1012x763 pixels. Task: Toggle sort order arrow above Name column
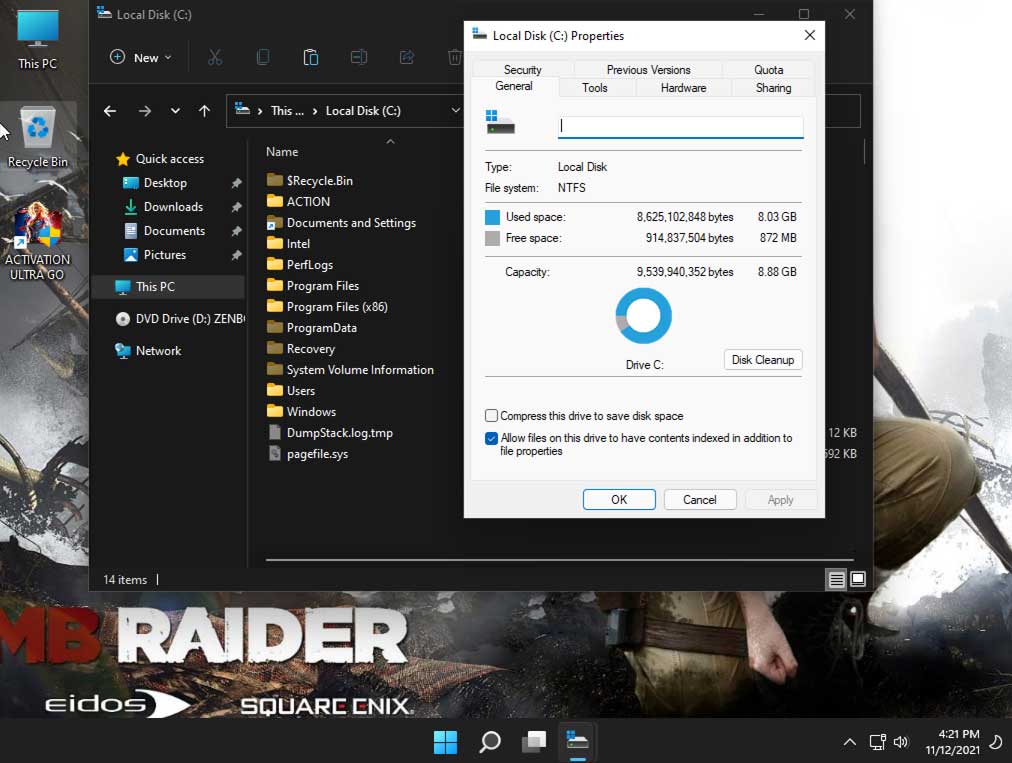(x=390, y=141)
